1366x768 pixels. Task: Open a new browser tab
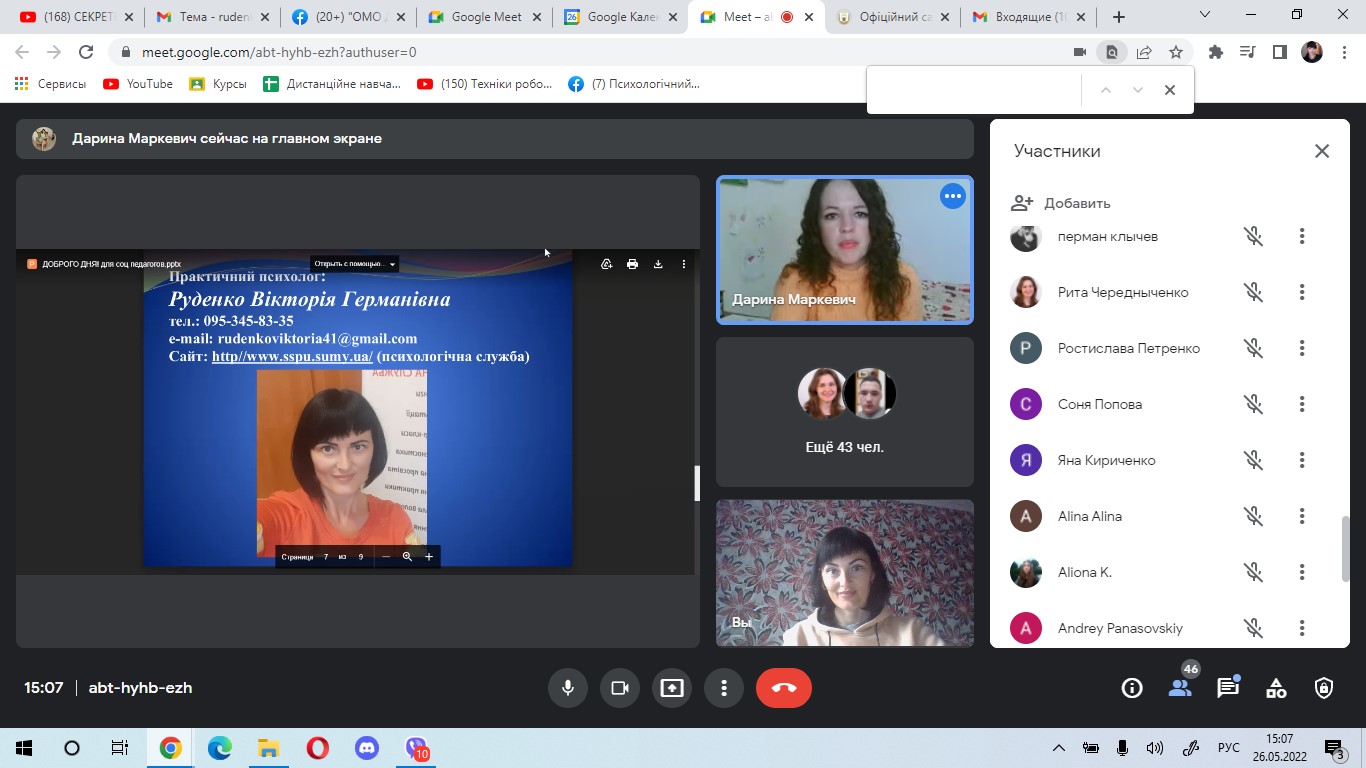tap(1118, 17)
